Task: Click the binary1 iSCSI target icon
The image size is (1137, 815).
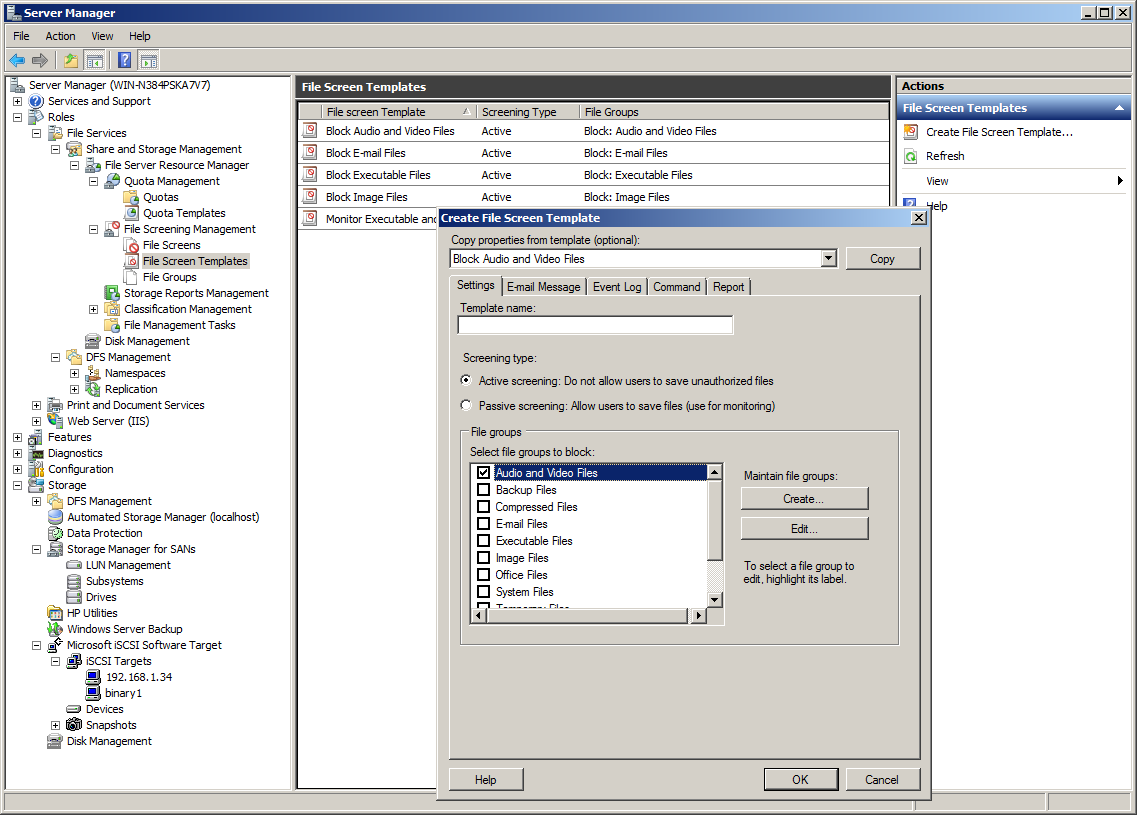Action: pos(93,692)
